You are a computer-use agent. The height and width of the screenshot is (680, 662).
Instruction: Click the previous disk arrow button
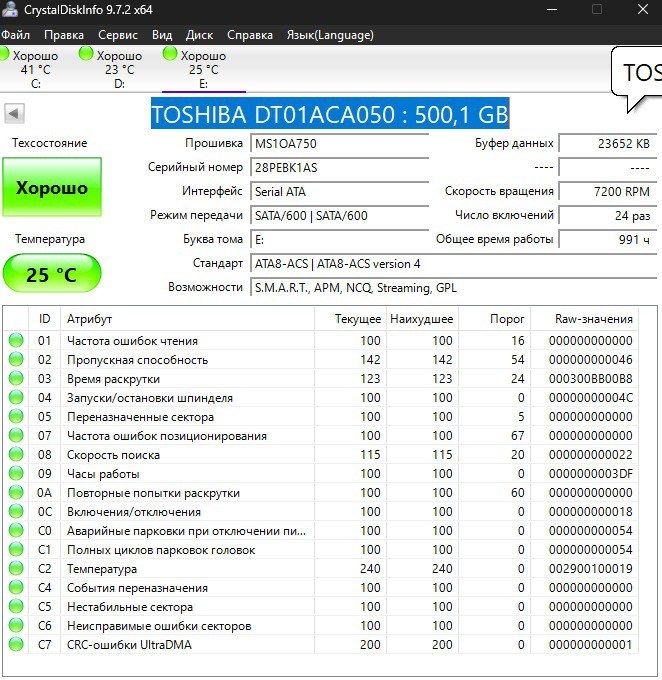click(x=14, y=114)
